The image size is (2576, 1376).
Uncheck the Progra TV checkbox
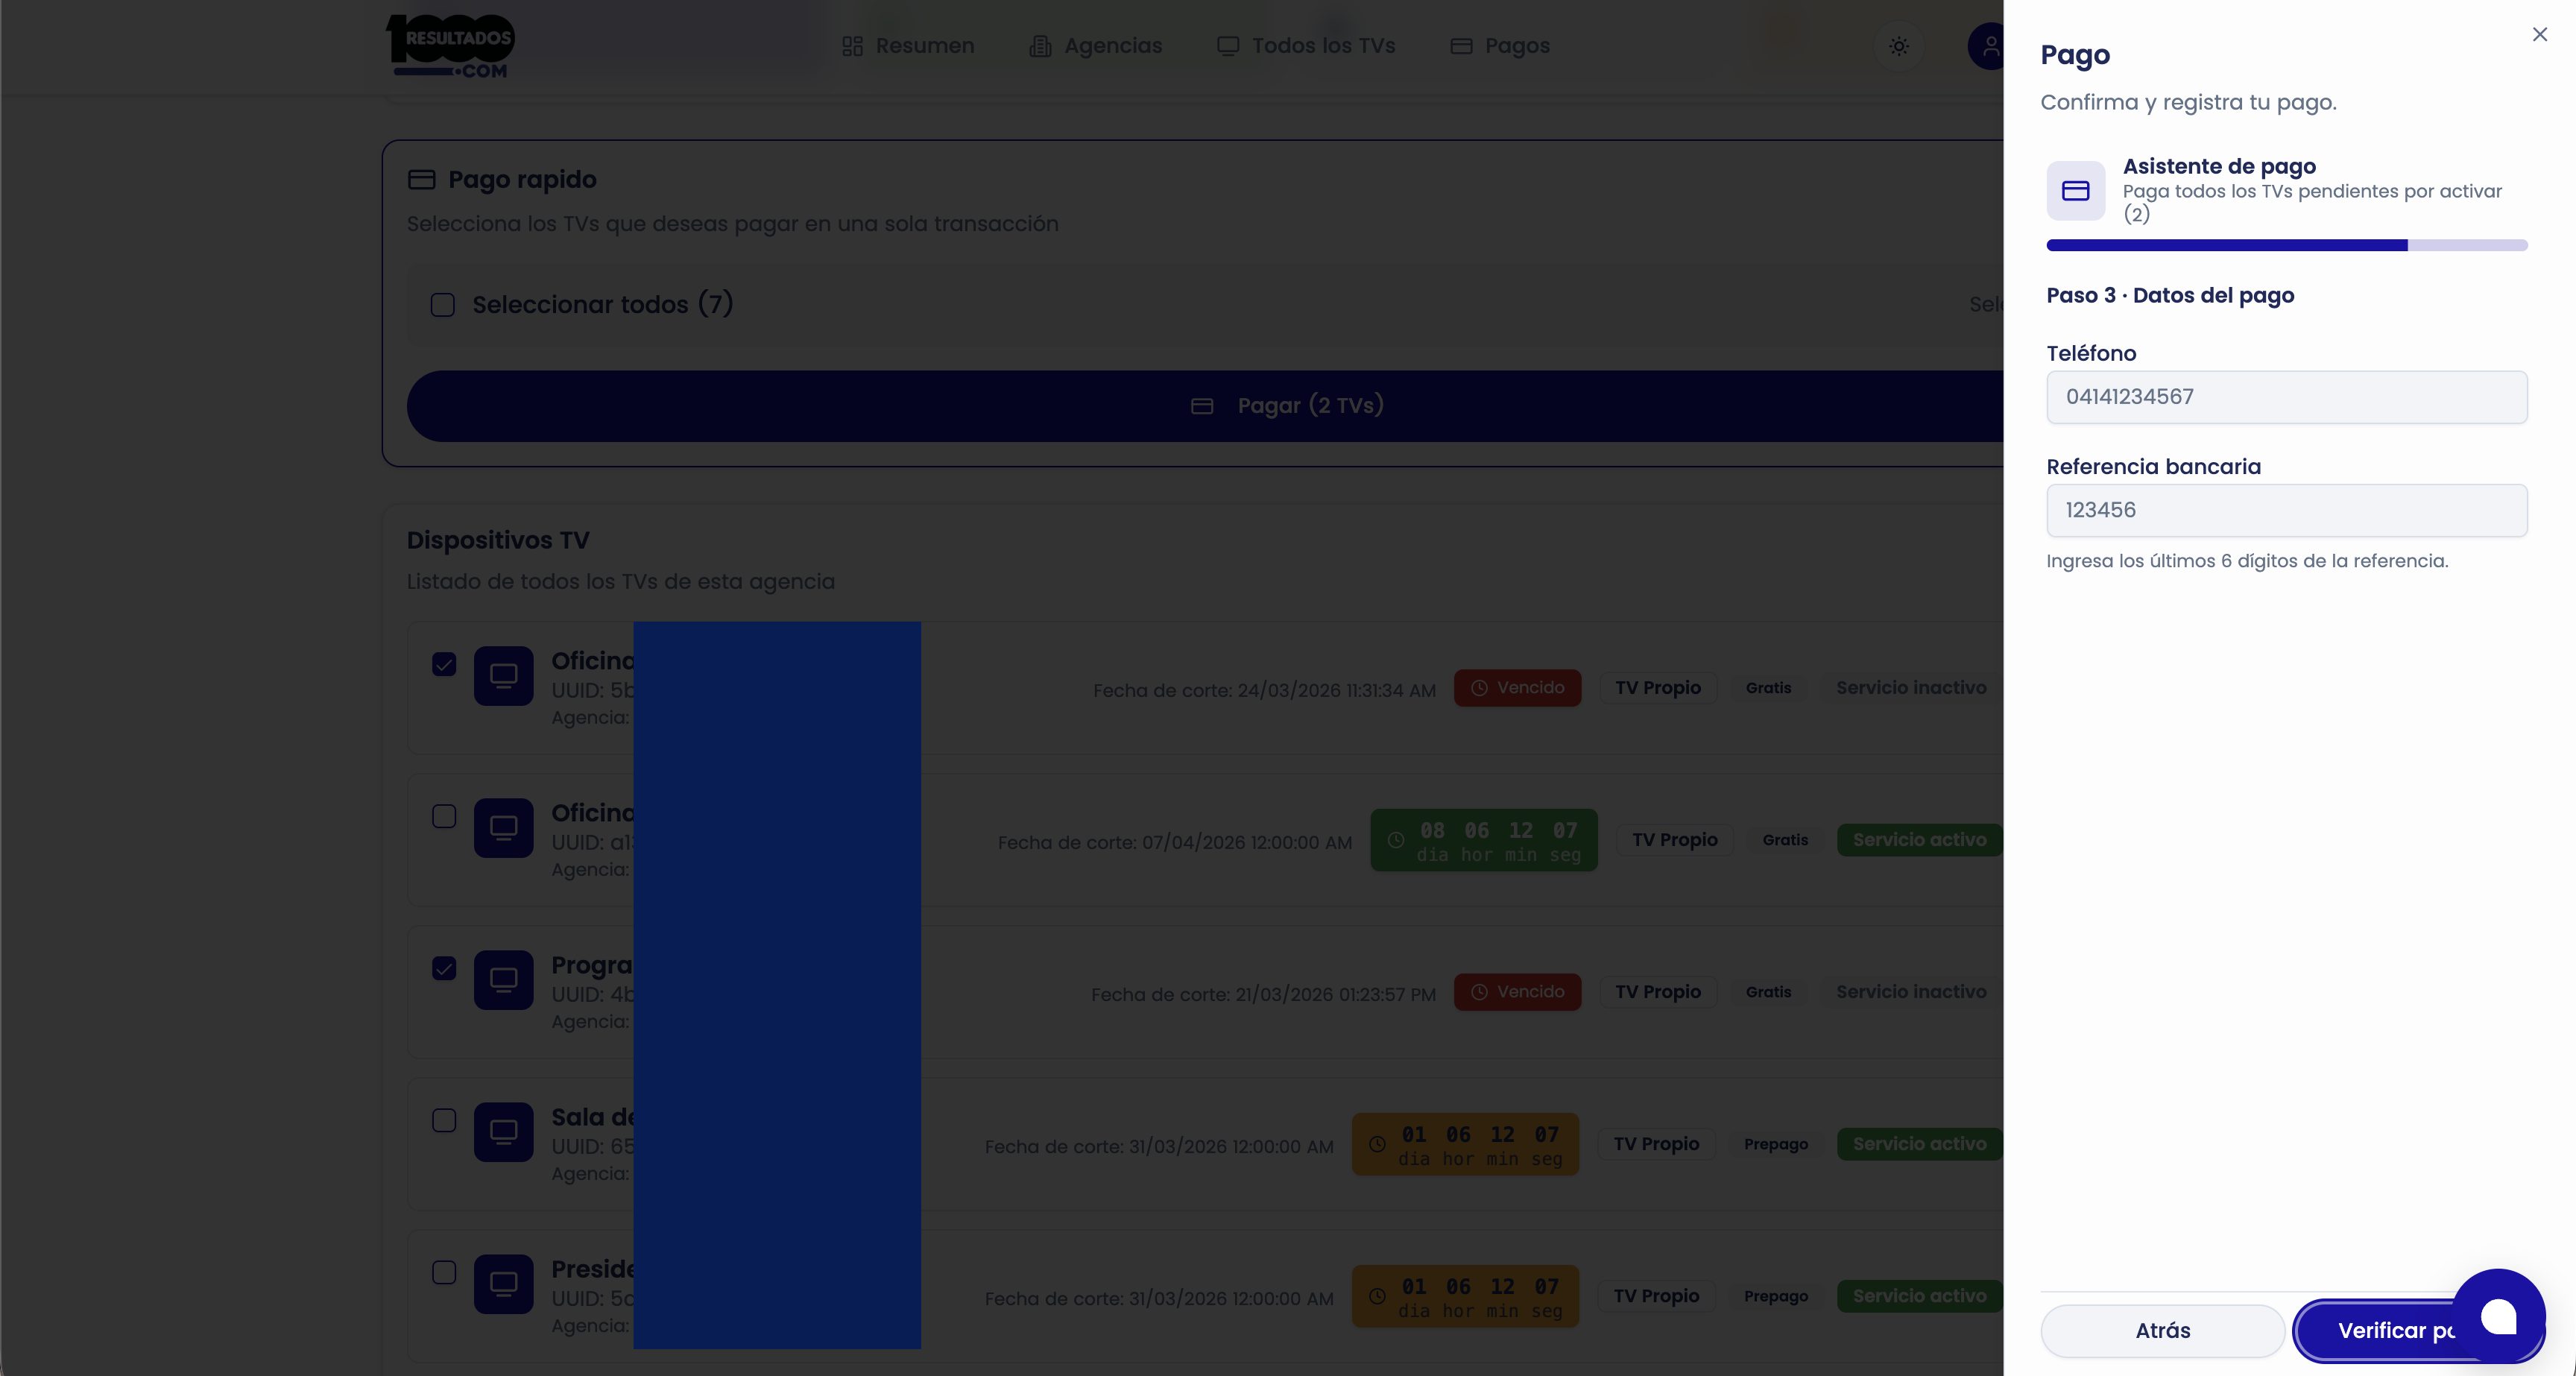point(444,968)
